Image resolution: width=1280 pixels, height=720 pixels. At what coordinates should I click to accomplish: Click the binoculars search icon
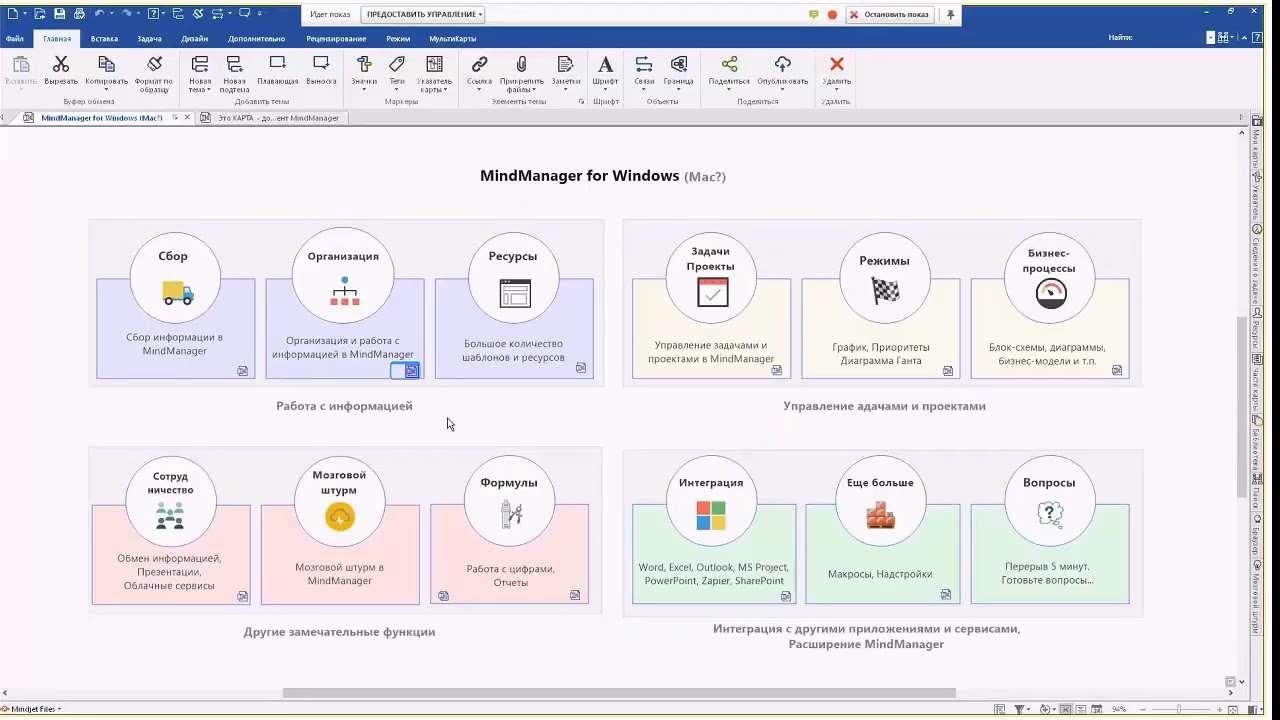(x=1223, y=38)
